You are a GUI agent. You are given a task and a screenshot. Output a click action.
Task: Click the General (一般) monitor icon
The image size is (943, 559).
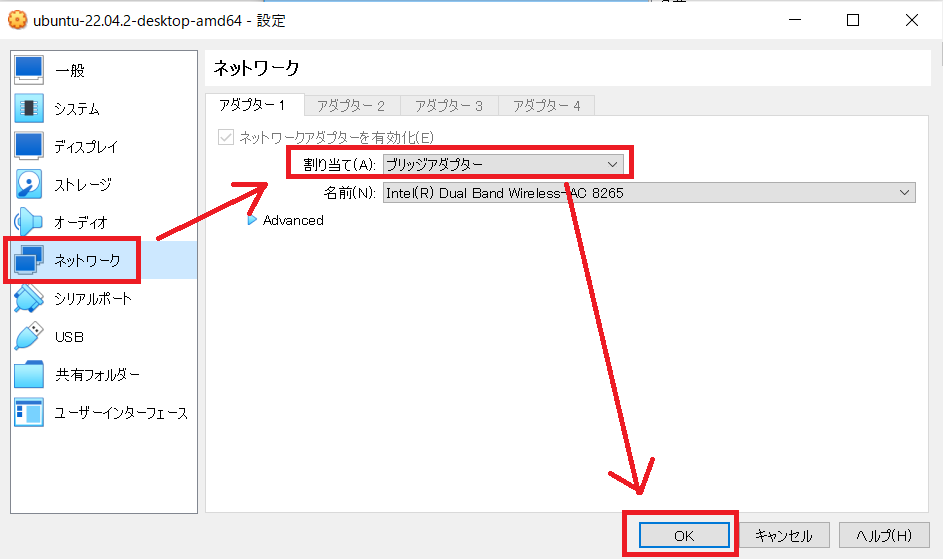(29, 70)
